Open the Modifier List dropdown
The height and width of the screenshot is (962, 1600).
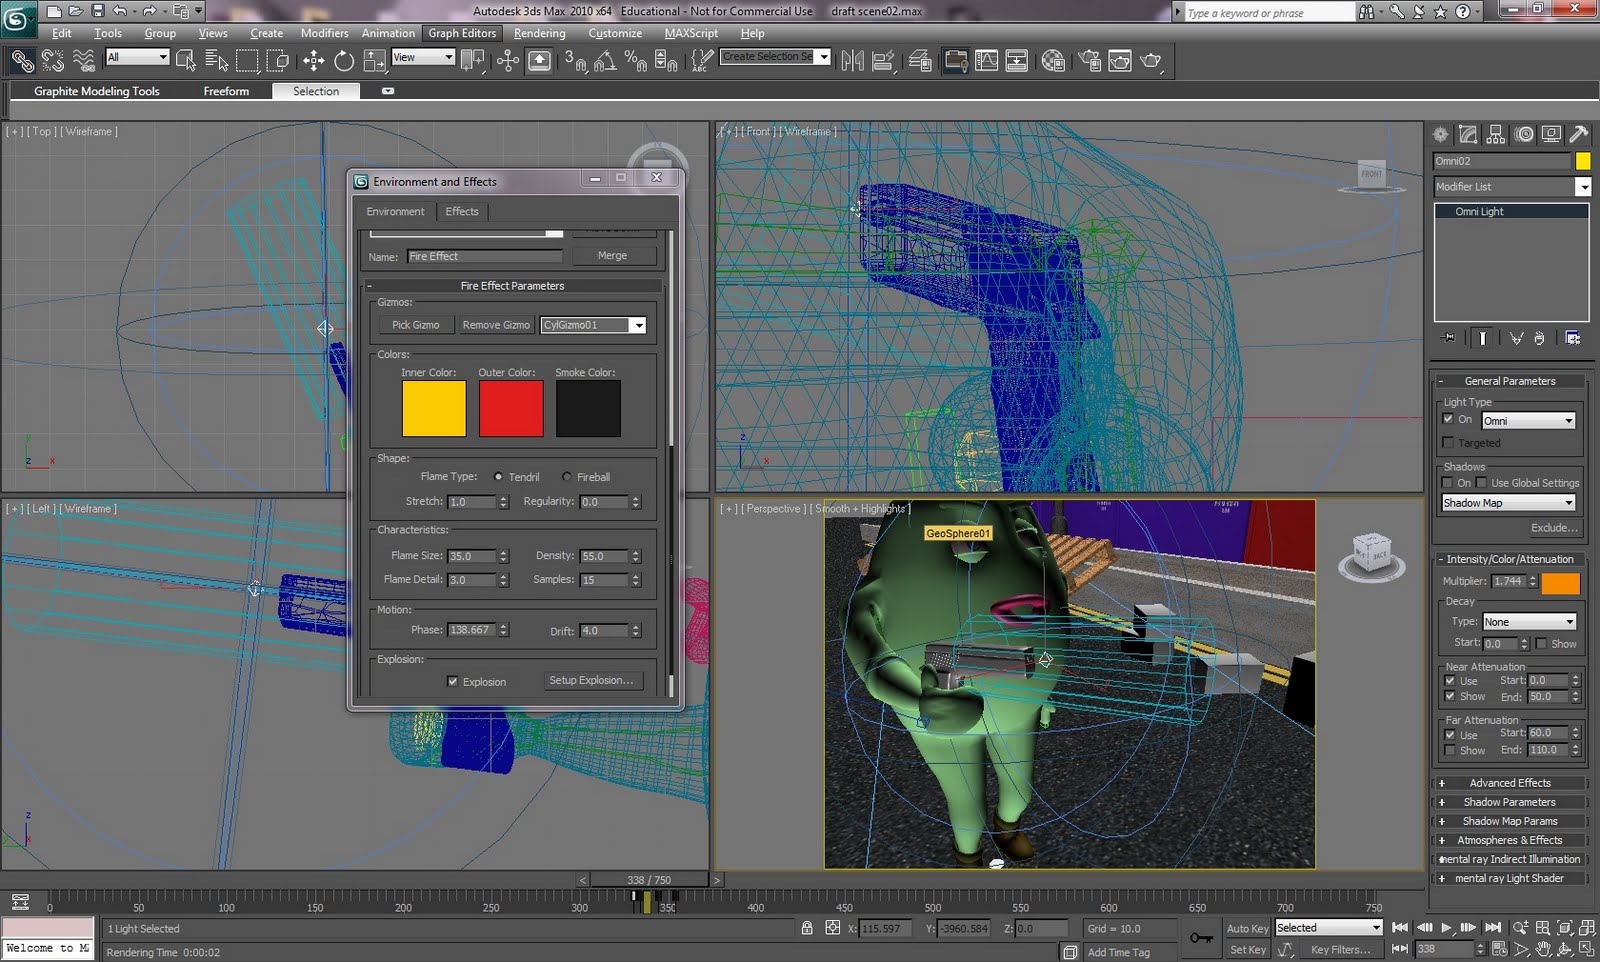[x=1584, y=187]
